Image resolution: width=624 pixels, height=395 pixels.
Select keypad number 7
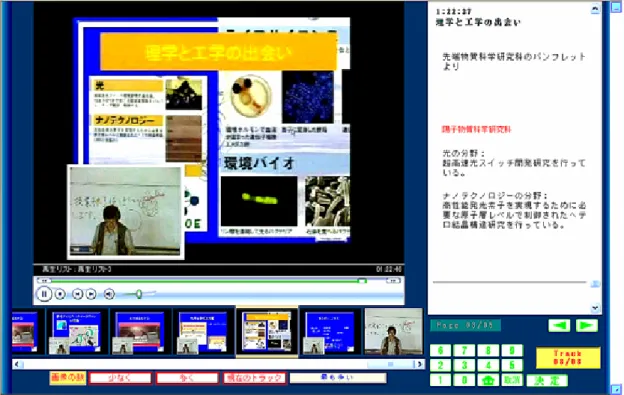click(x=464, y=350)
